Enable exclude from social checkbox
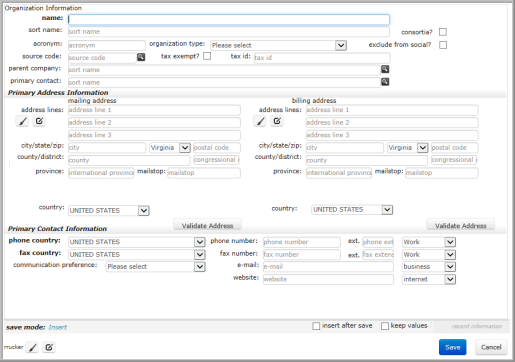 [x=443, y=45]
